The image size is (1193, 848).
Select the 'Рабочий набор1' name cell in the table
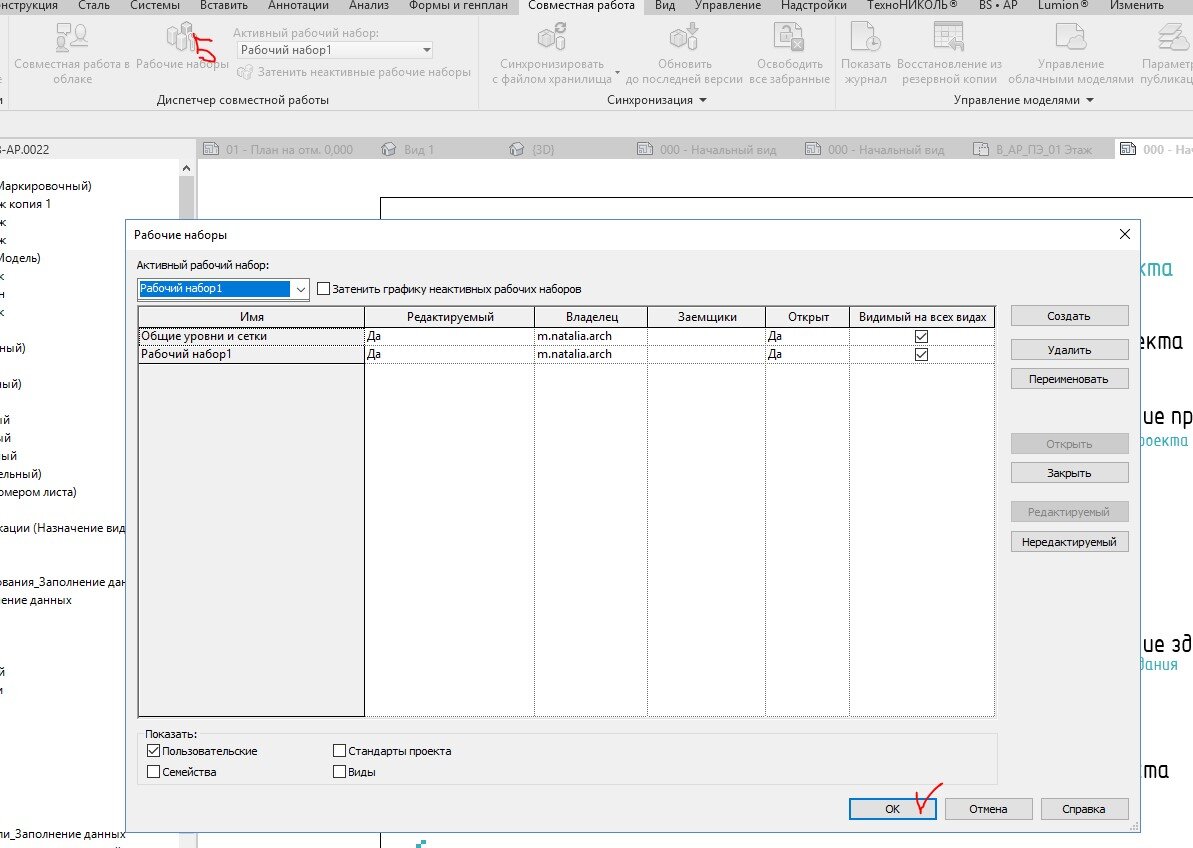[251, 354]
